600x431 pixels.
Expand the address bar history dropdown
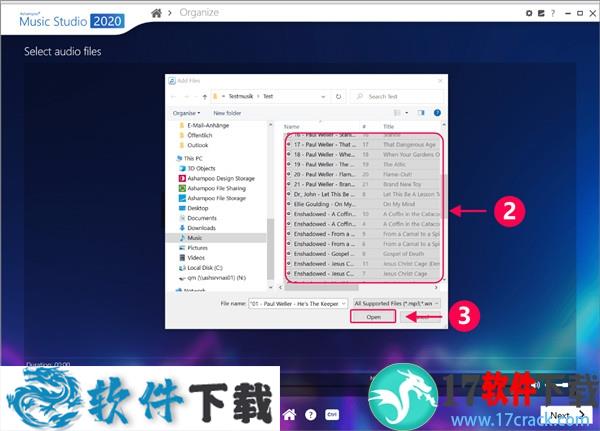[x=323, y=96]
